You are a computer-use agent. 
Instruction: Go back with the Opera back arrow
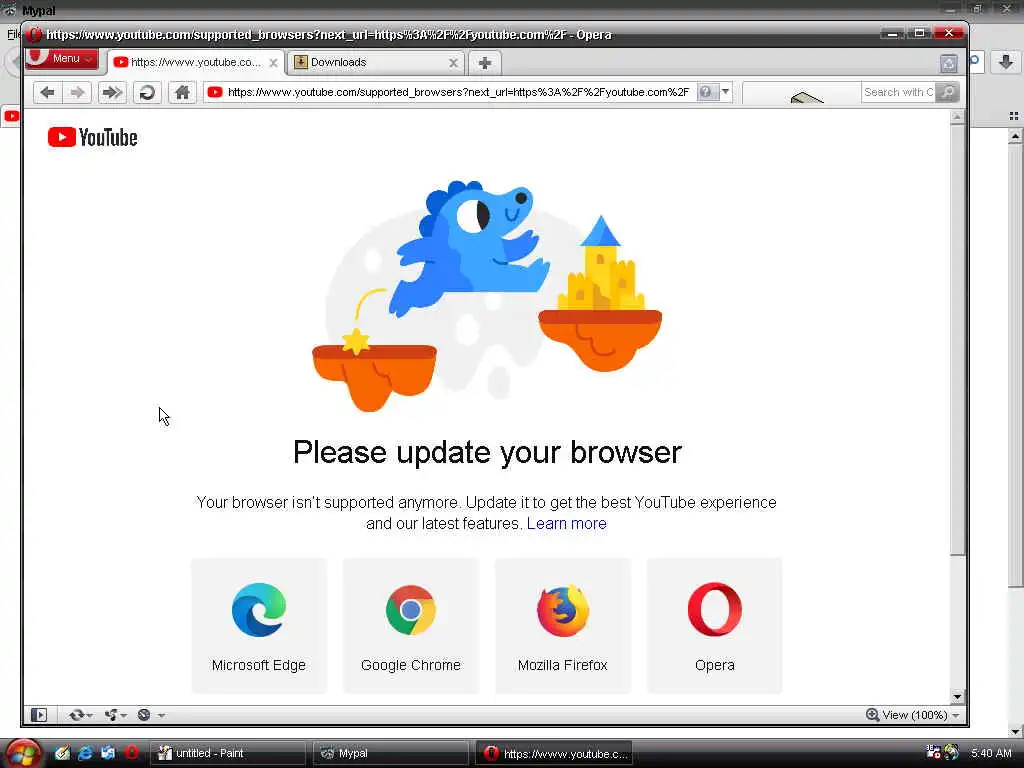47,92
